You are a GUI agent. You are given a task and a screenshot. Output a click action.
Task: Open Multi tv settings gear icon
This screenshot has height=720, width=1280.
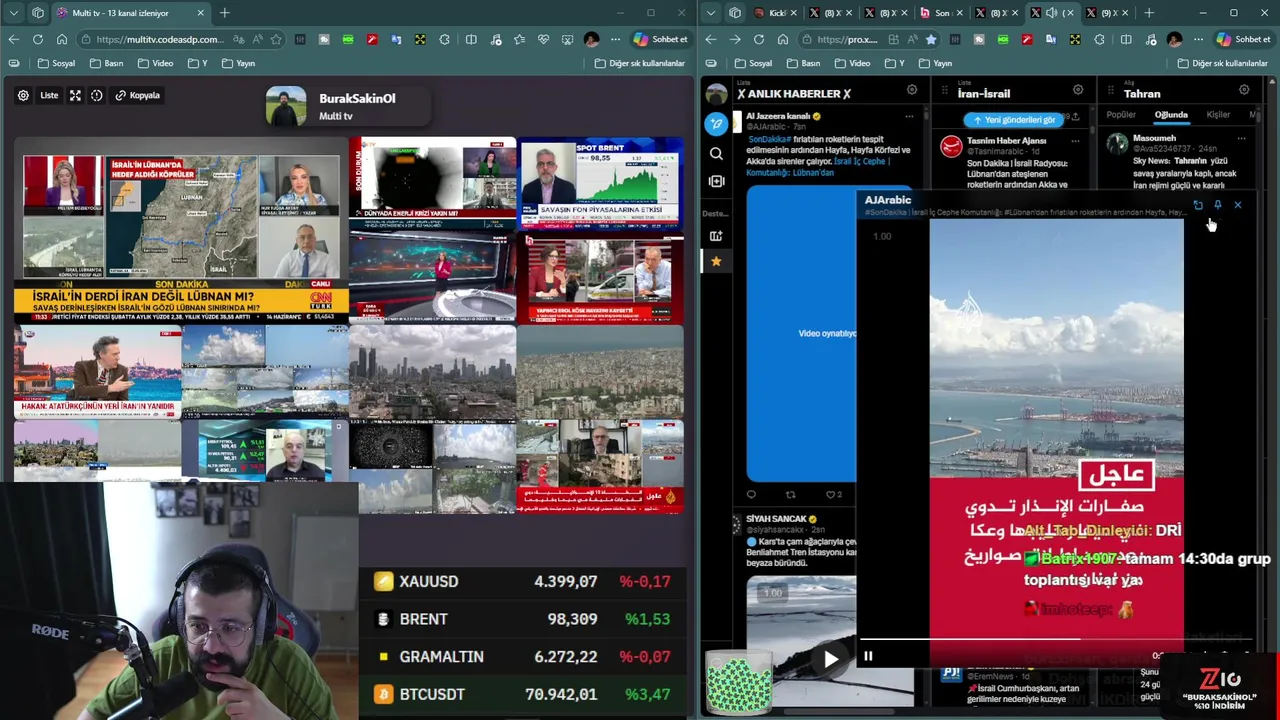[23, 96]
